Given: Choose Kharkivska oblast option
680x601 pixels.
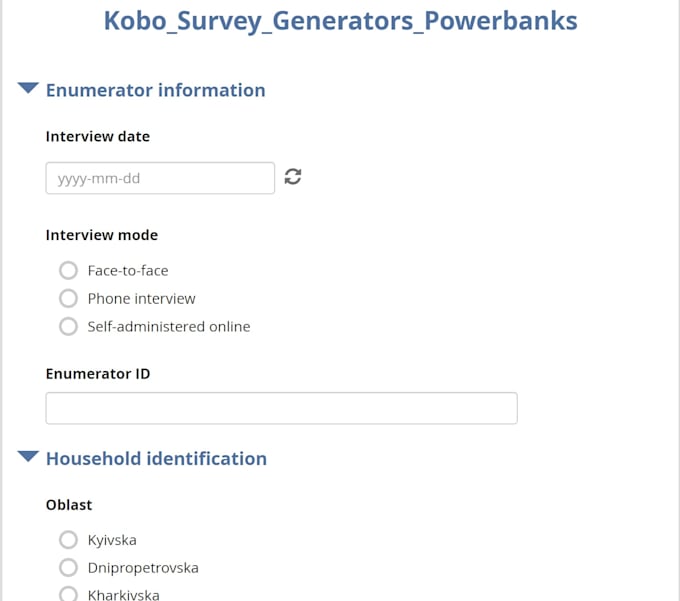Looking at the screenshot, I should pos(69,594).
